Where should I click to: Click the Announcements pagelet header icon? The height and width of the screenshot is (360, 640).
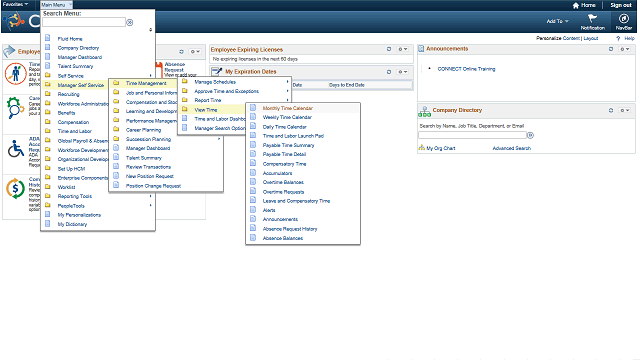point(421,49)
